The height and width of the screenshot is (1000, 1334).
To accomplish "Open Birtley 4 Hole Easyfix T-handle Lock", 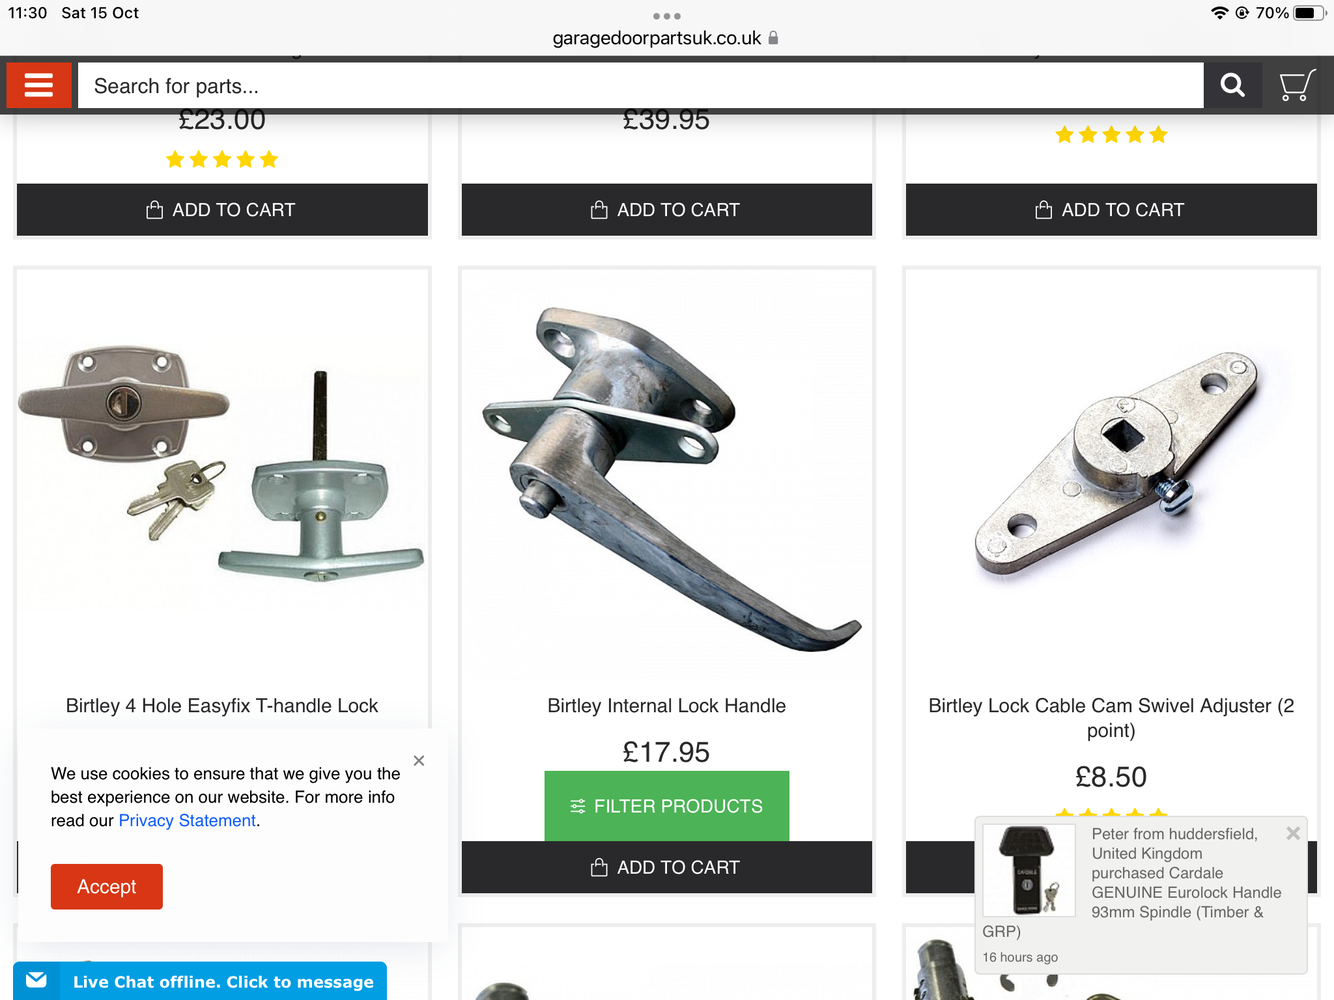I will (222, 706).
